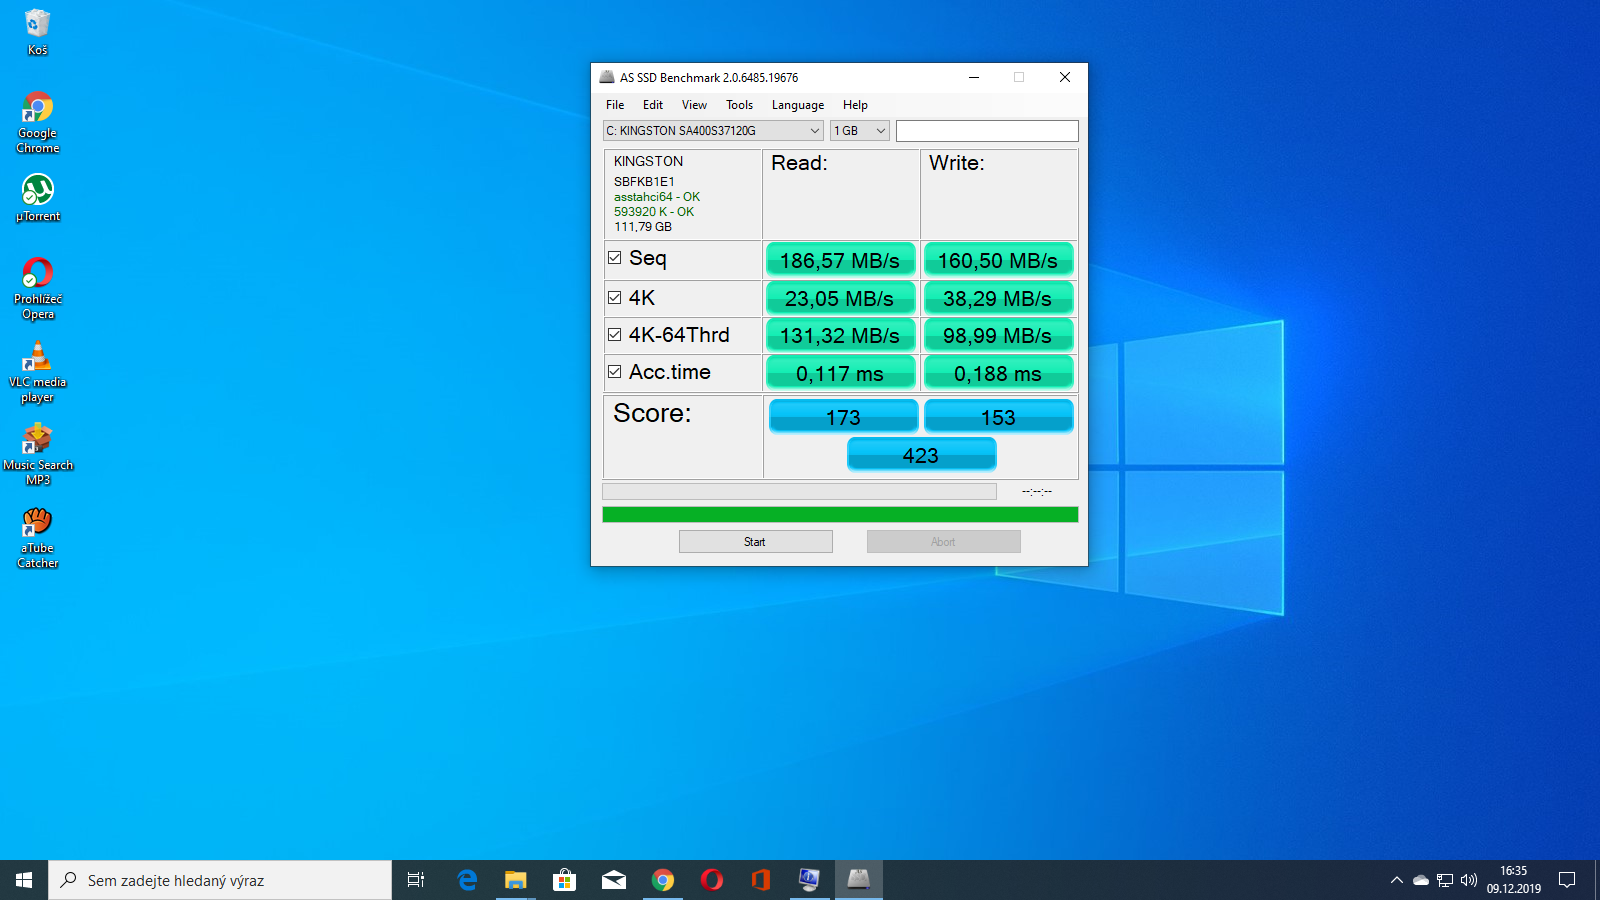This screenshot has width=1600, height=900.
Task: Show hidden system tray icons
Action: (x=1396, y=880)
